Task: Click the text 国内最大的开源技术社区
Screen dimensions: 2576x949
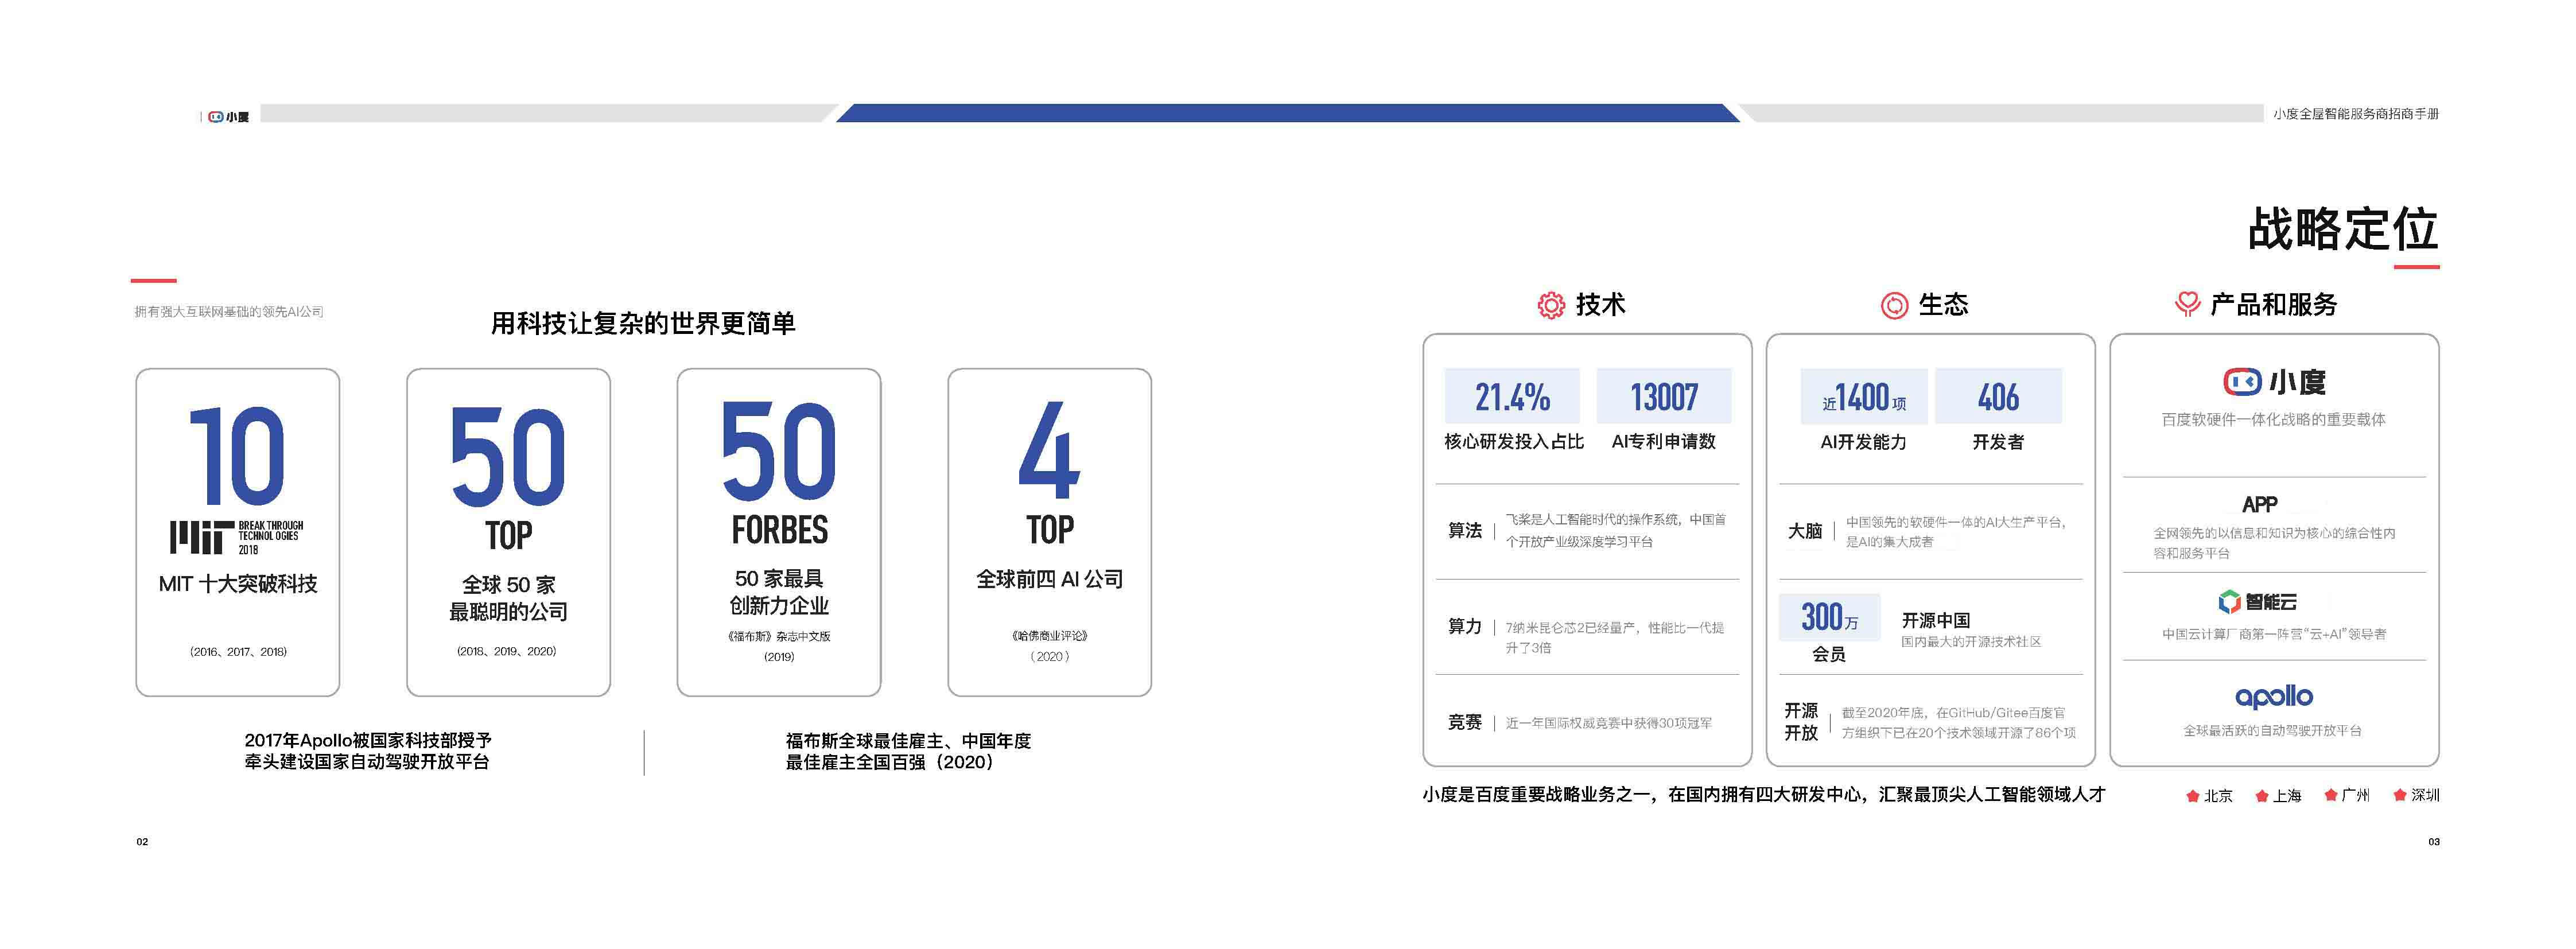Action: [1971, 642]
